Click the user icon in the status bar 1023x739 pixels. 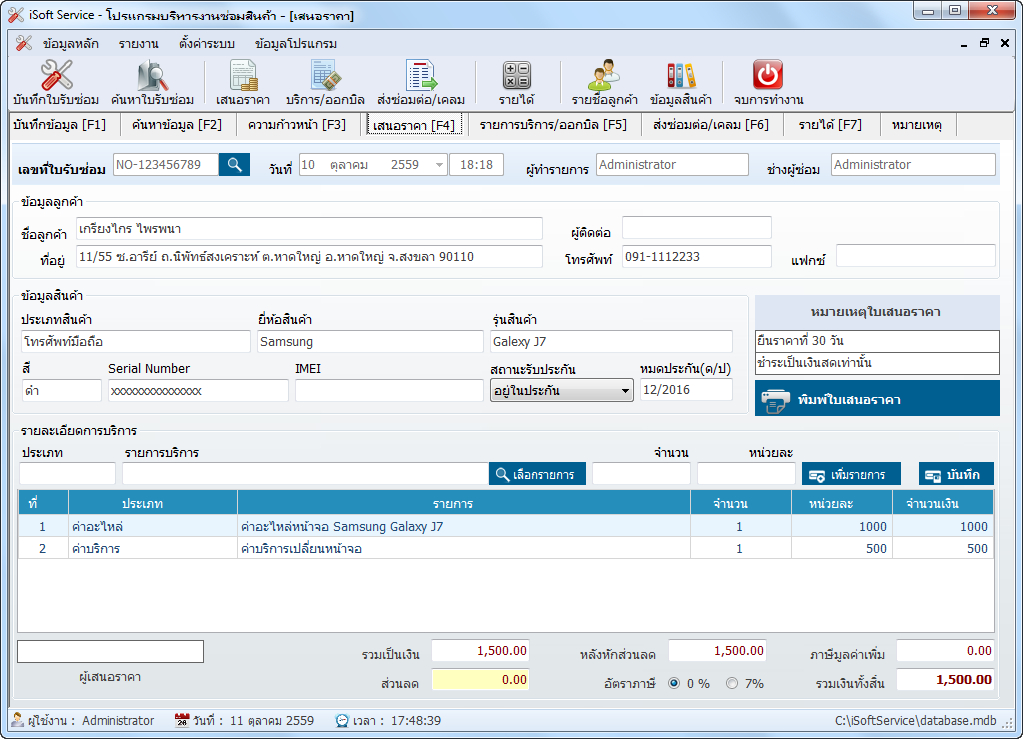[18, 720]
